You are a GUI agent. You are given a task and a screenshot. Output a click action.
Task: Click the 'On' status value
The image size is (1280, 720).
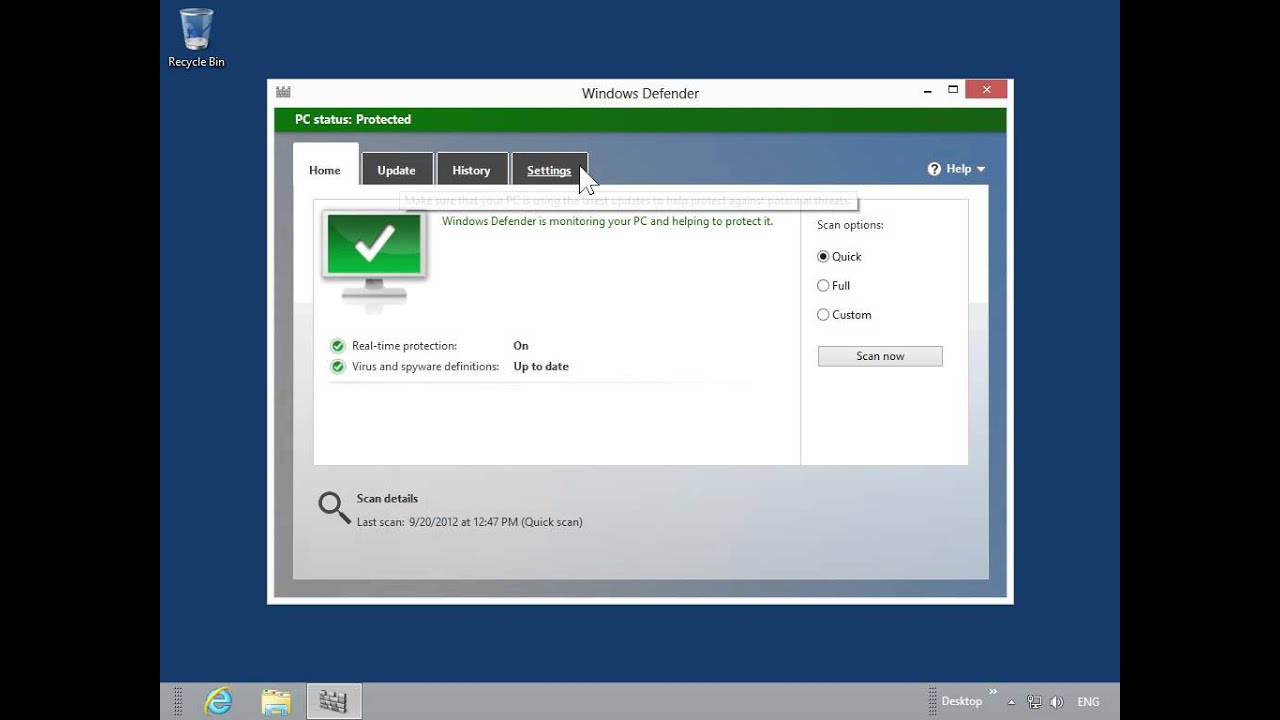click(521, 346)
